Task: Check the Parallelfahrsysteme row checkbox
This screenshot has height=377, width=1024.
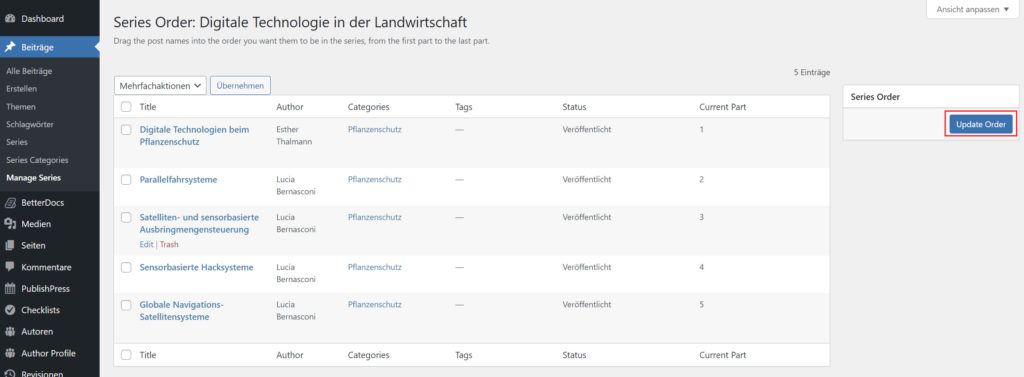Action: point(126,180)
